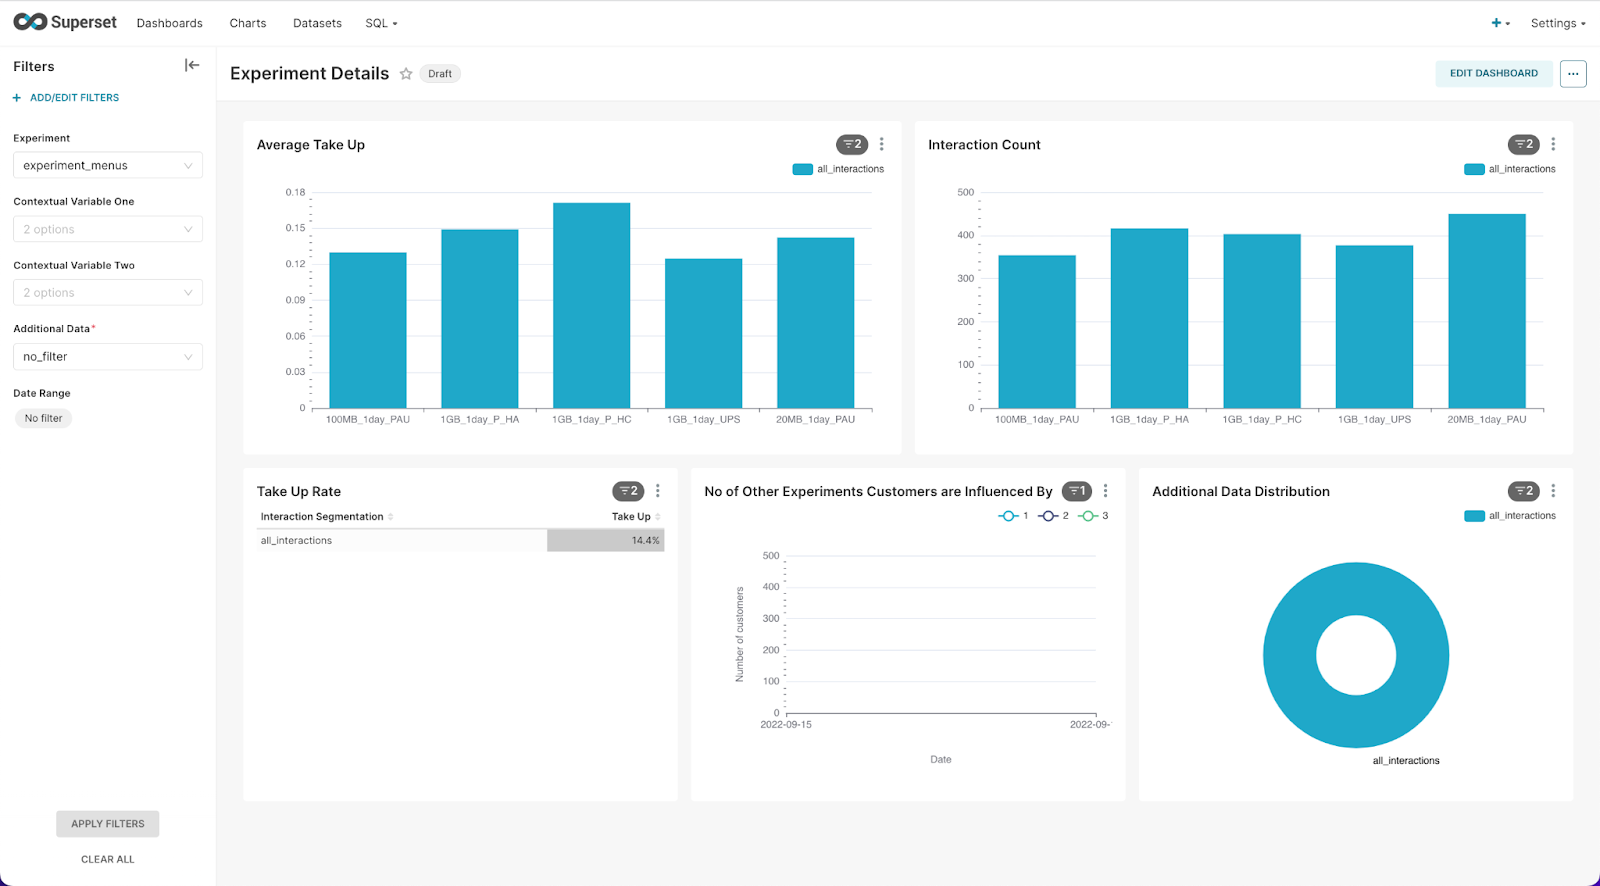
Task: Star the Experiment Details dashboard as favorite
Action: click(406, 74)
